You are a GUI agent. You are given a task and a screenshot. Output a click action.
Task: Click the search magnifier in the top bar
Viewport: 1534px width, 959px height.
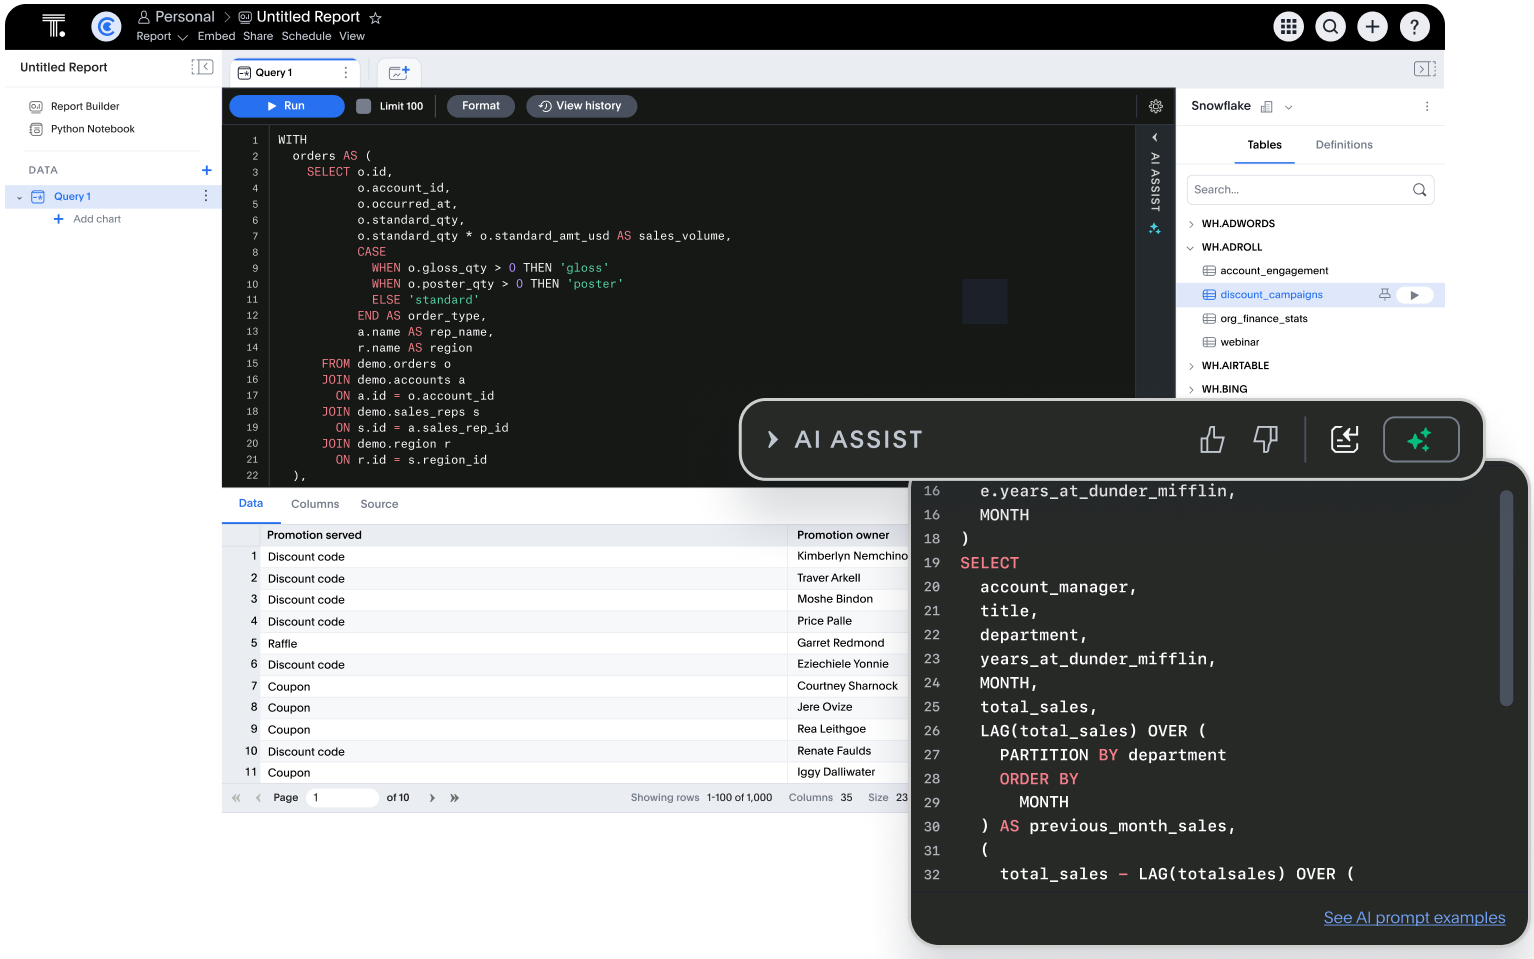coord(1331,27)
